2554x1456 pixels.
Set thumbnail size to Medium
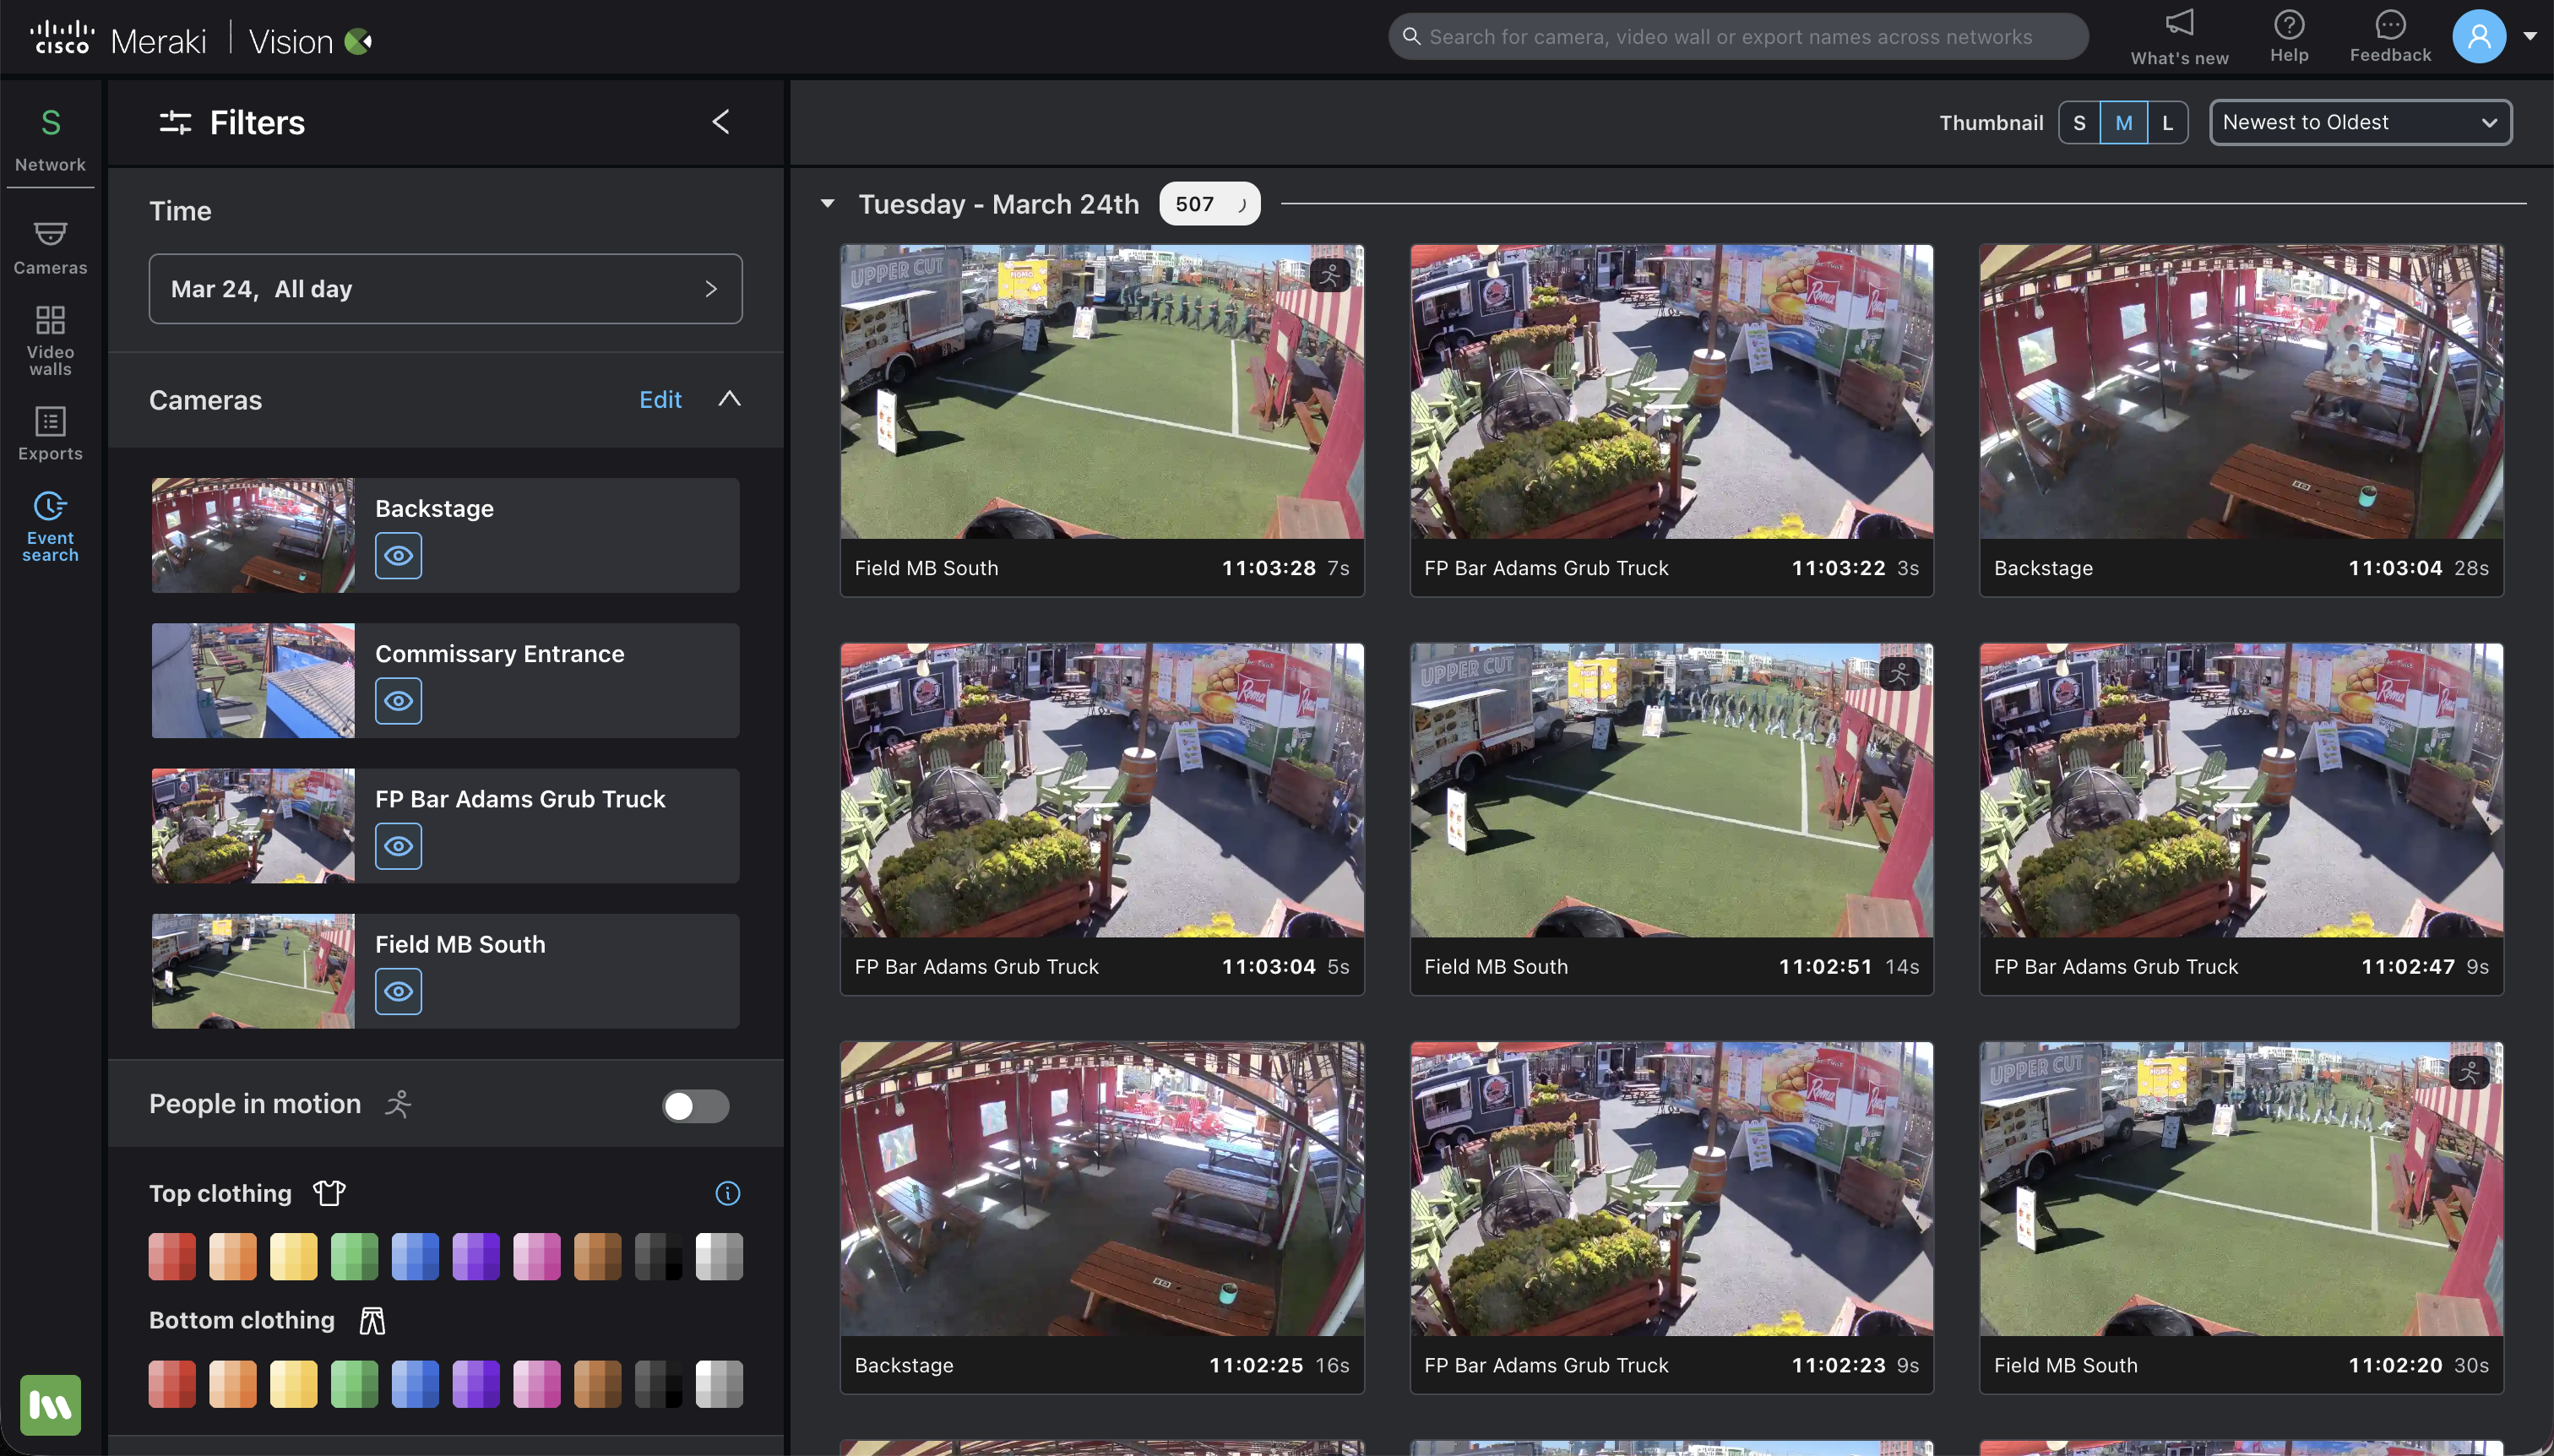[2123, 123]
